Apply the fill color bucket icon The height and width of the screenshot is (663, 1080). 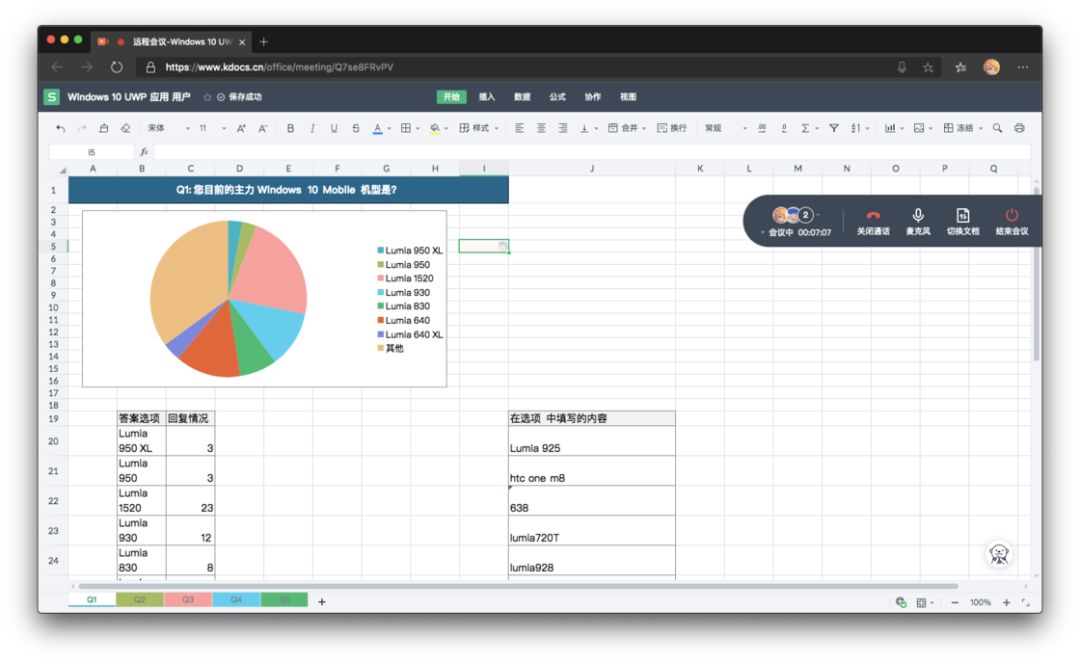tap(435, 128)
